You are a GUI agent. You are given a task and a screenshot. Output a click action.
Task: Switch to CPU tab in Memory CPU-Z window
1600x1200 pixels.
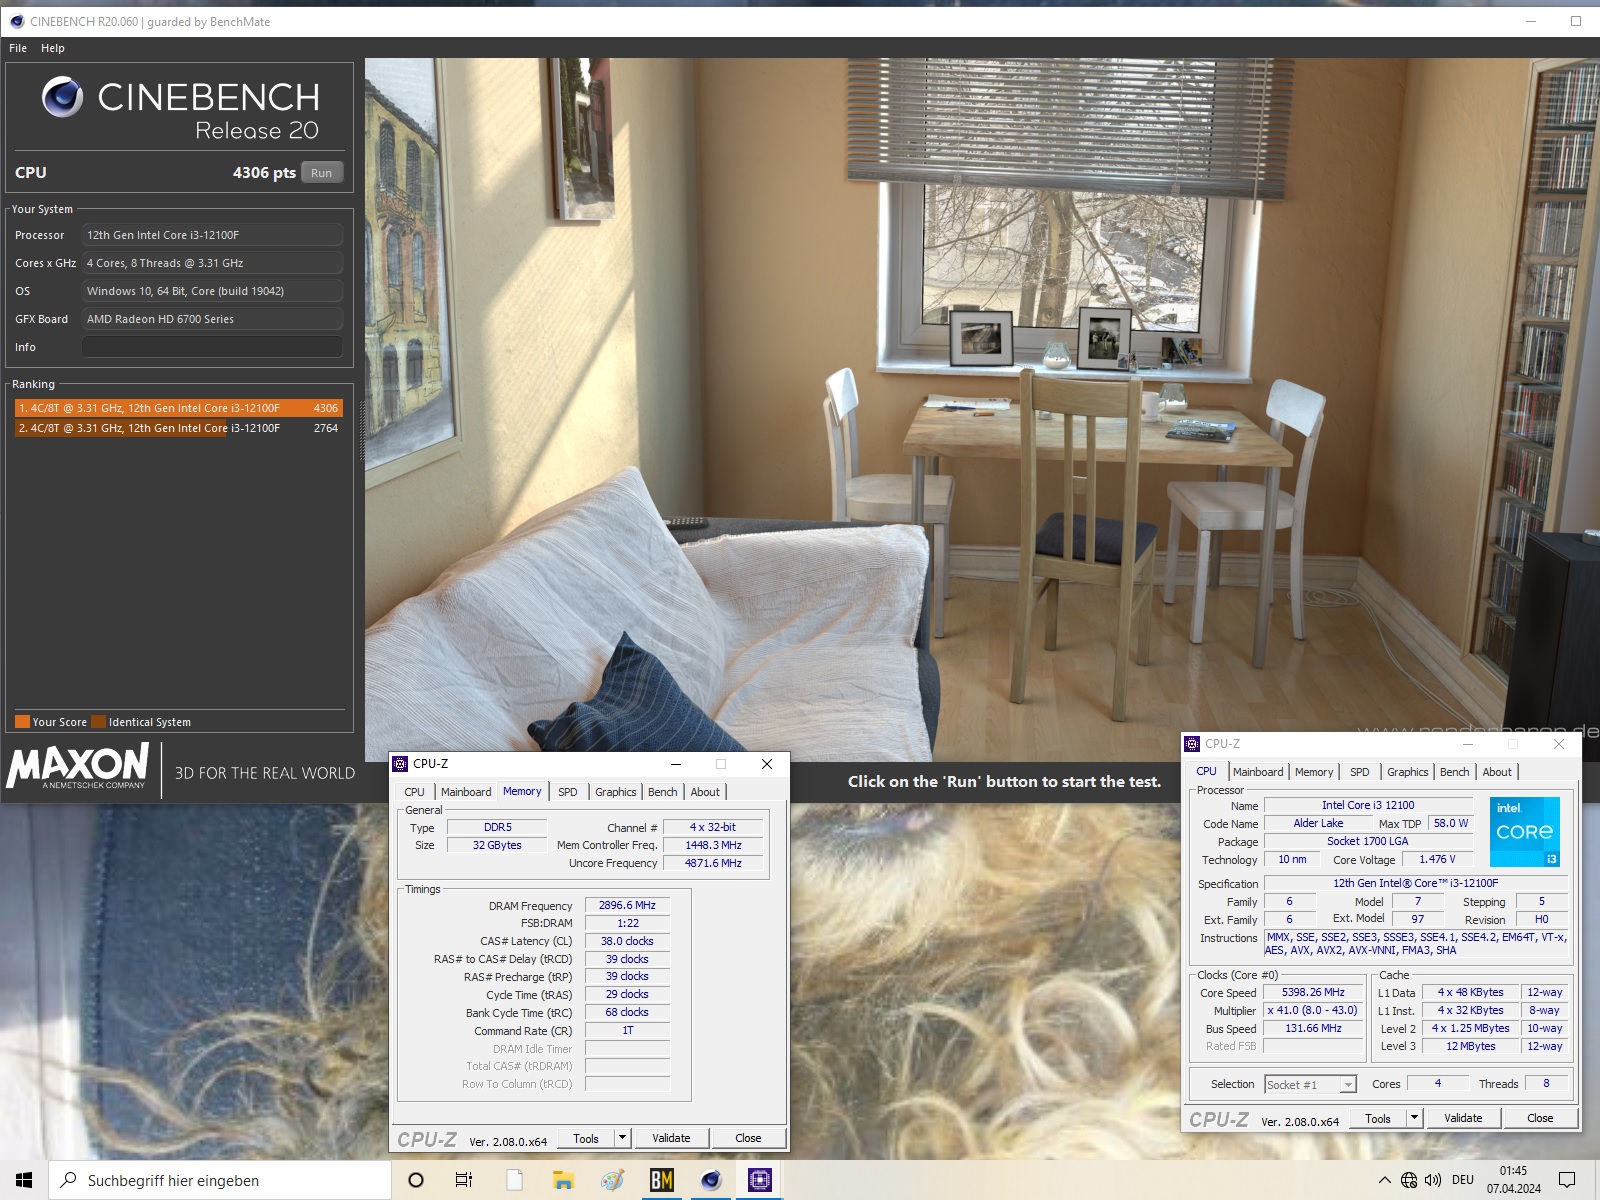click(x=414, y=792)
